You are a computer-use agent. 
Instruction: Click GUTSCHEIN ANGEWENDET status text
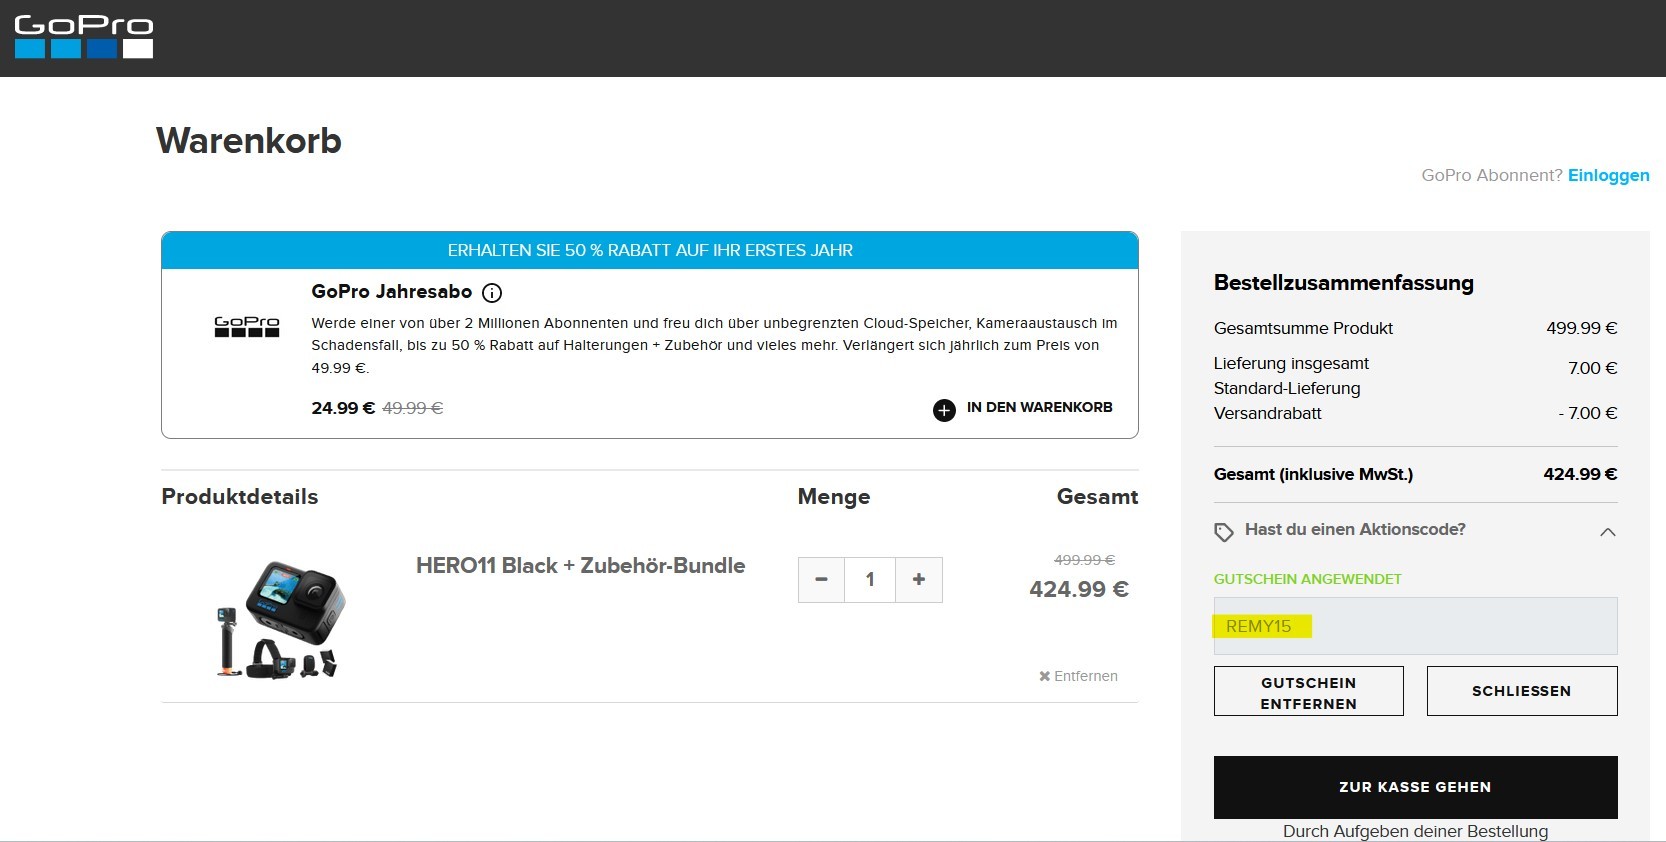1307,579
